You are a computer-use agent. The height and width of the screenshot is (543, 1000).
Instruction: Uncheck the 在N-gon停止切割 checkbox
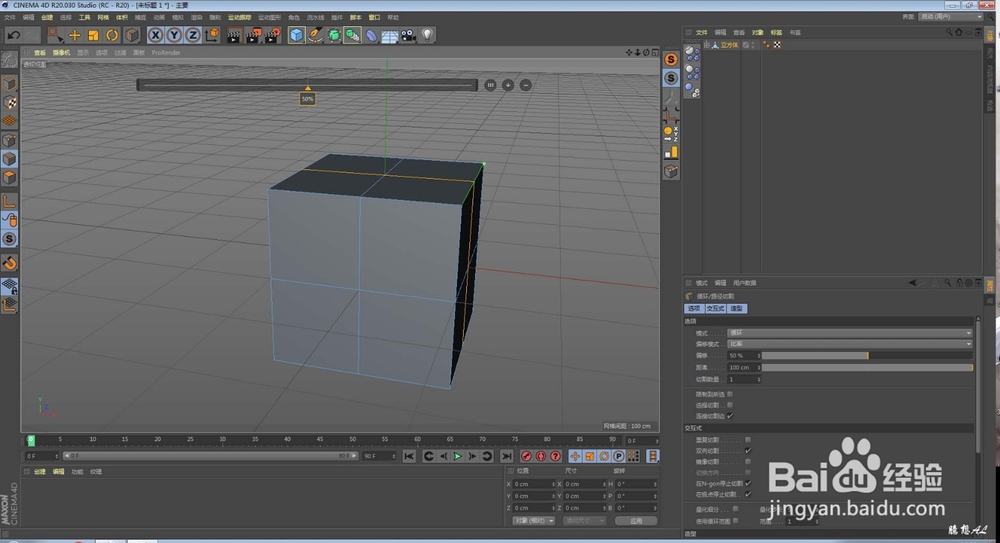point(748,483)
